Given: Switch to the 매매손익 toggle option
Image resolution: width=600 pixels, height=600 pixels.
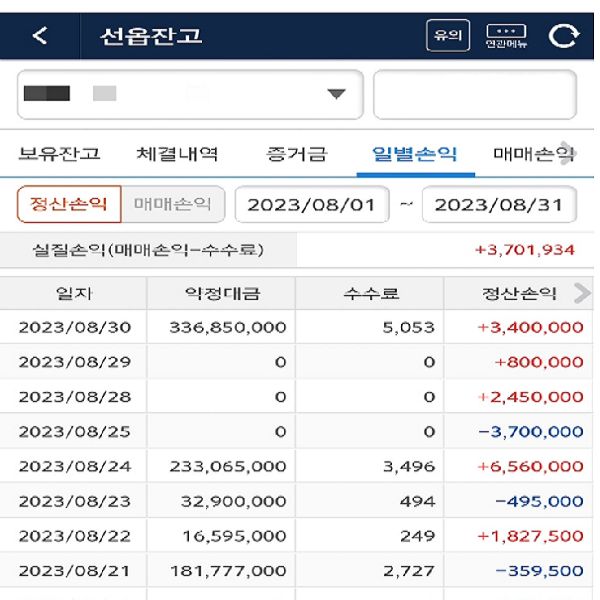Looking at the screenshot, I should tap(173, 204).
